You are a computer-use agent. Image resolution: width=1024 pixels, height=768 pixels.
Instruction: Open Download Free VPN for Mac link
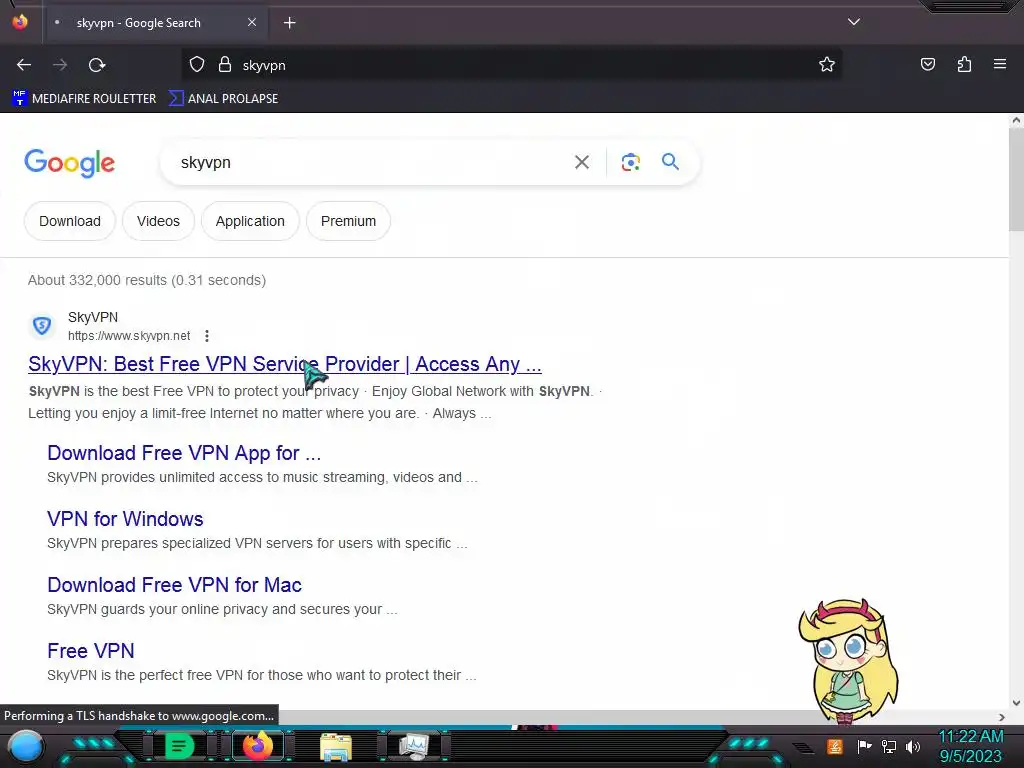tap(174, 584)
